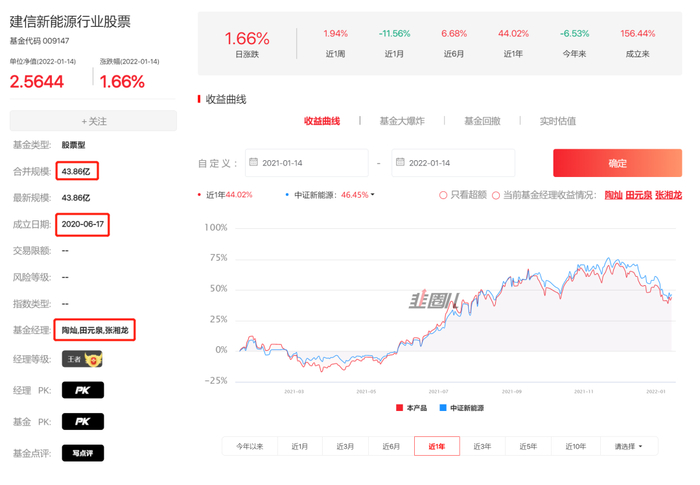Select the 近1年 range tab
The height and width of the screenshot is (485, 700).
pyautogui.click(x=437, y=446)
